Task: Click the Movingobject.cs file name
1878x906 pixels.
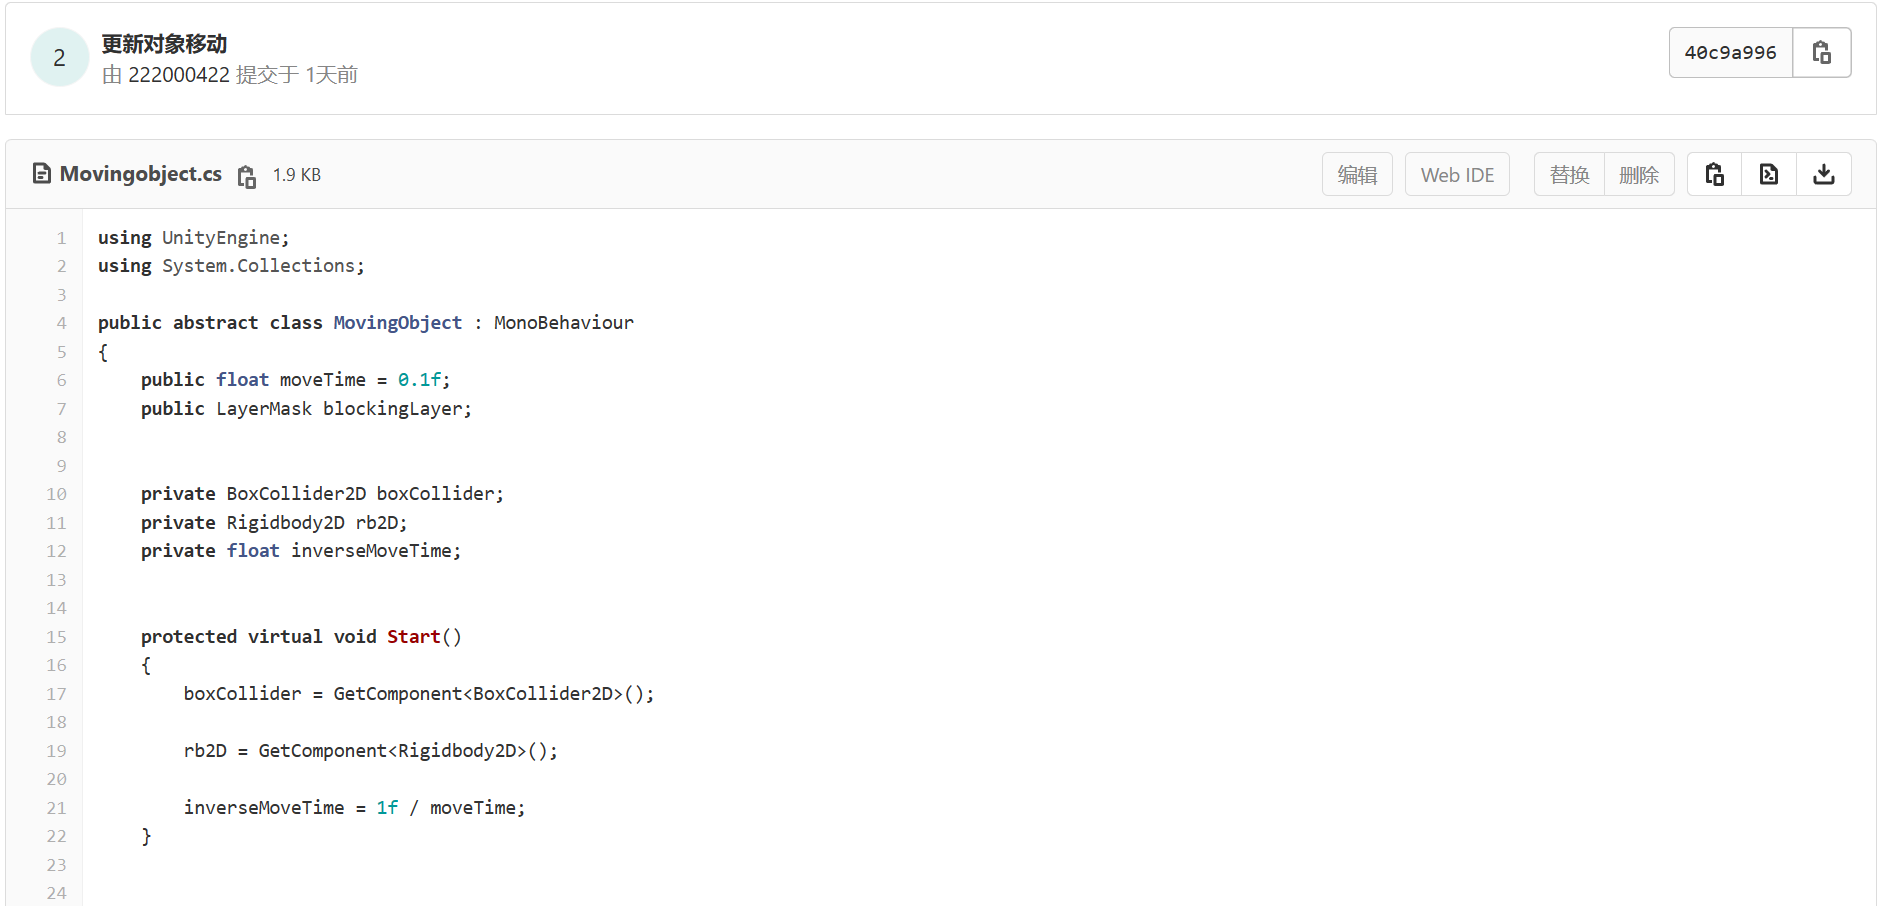Action: coord(141,174)
